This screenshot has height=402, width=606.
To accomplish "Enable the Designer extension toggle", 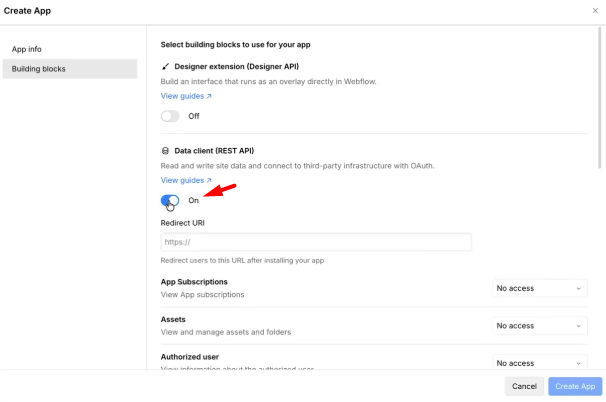I will [x=170, y=116].
